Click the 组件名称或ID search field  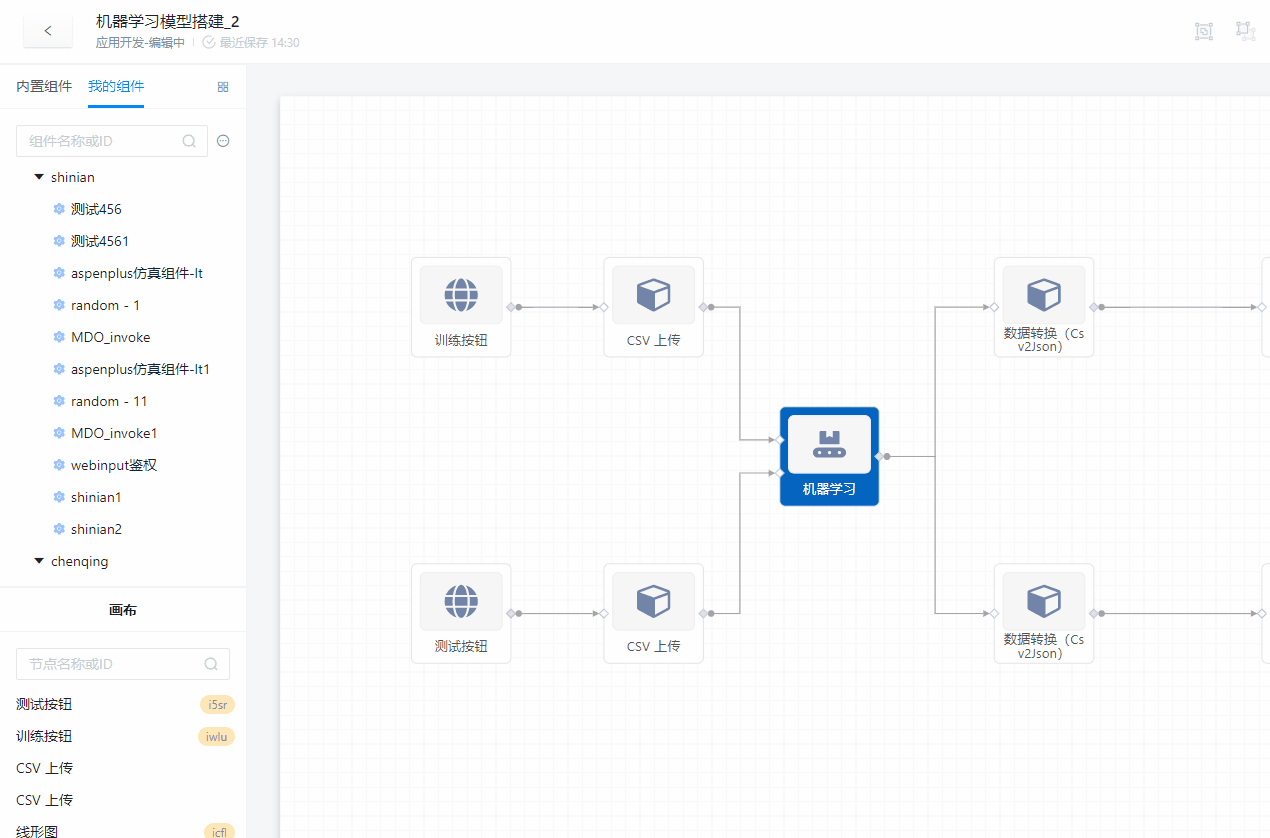[100, 141]
